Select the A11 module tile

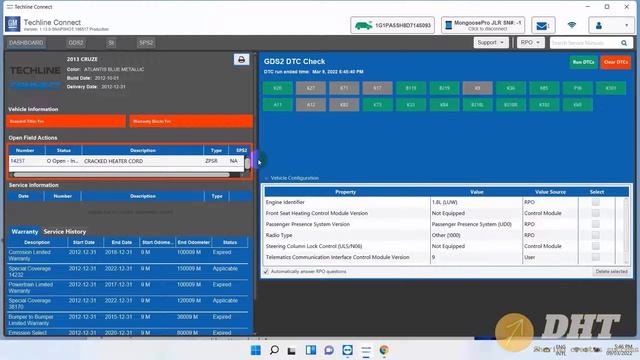[278, 105]
